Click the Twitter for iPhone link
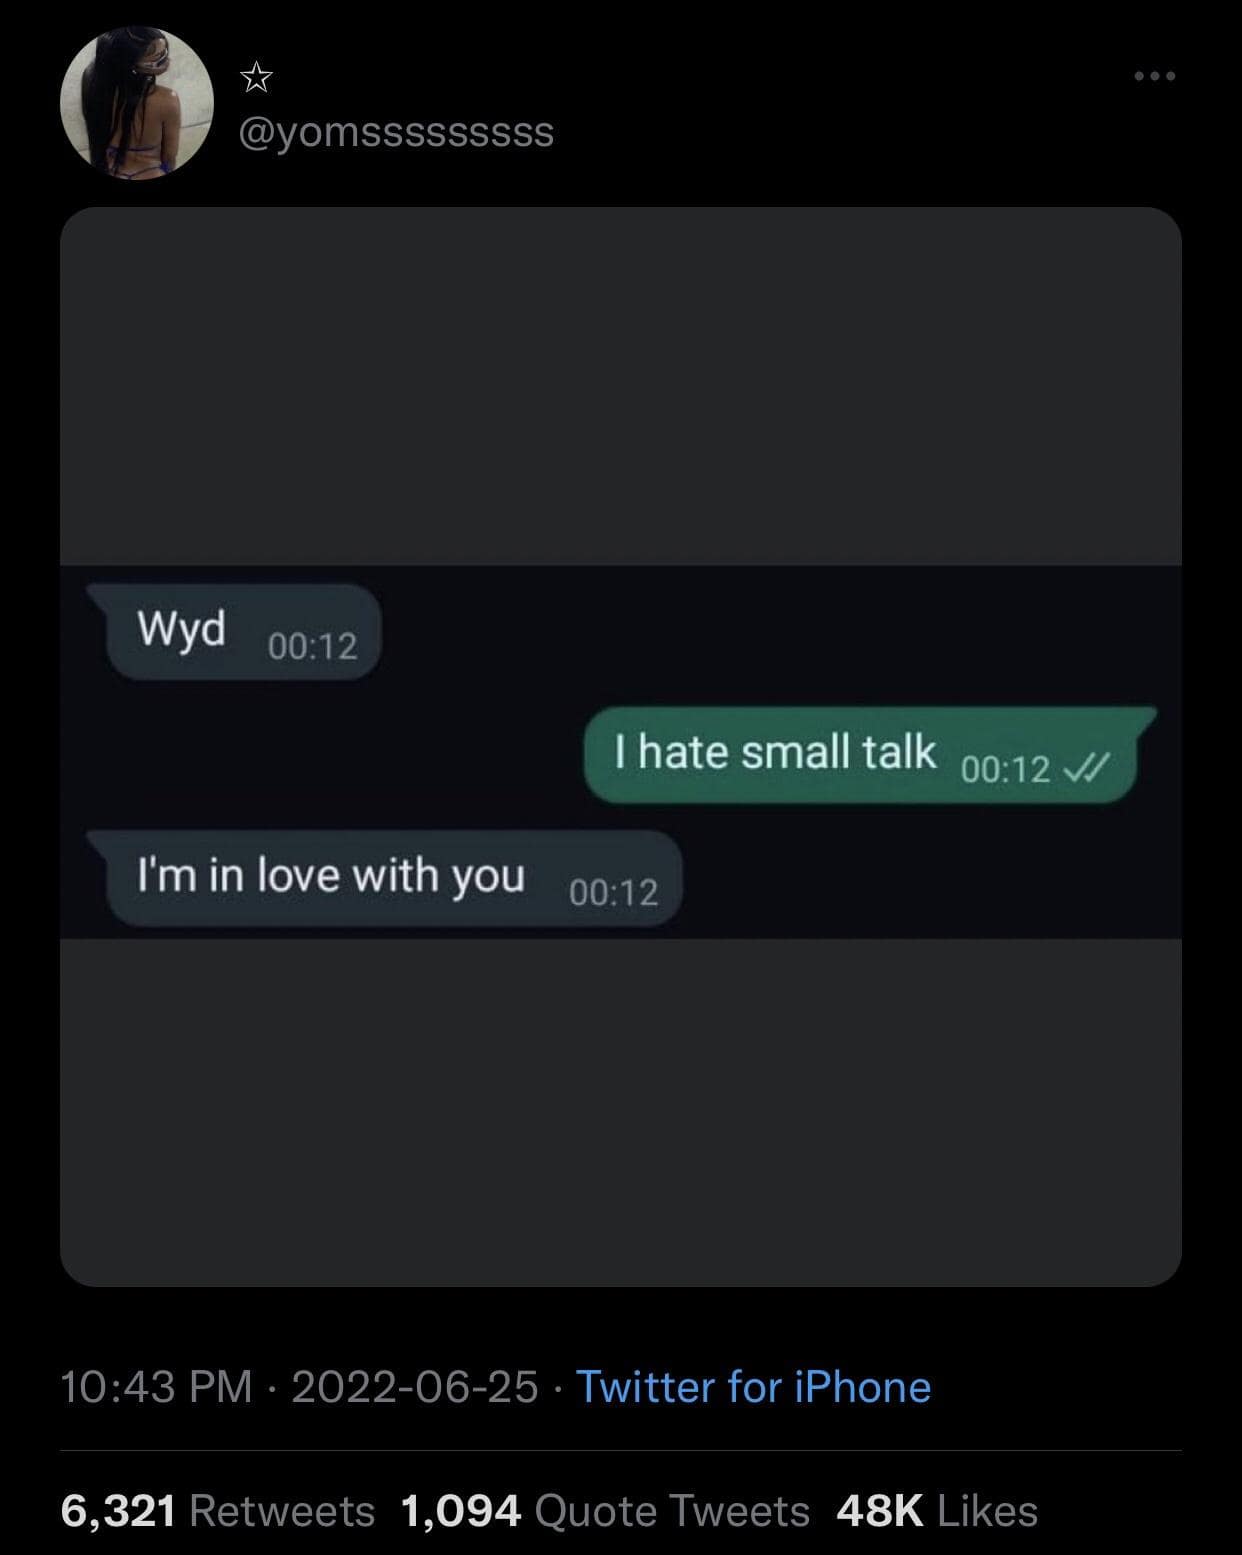The width and height of the screenshot is (1242, 1555). [753, 1387]
